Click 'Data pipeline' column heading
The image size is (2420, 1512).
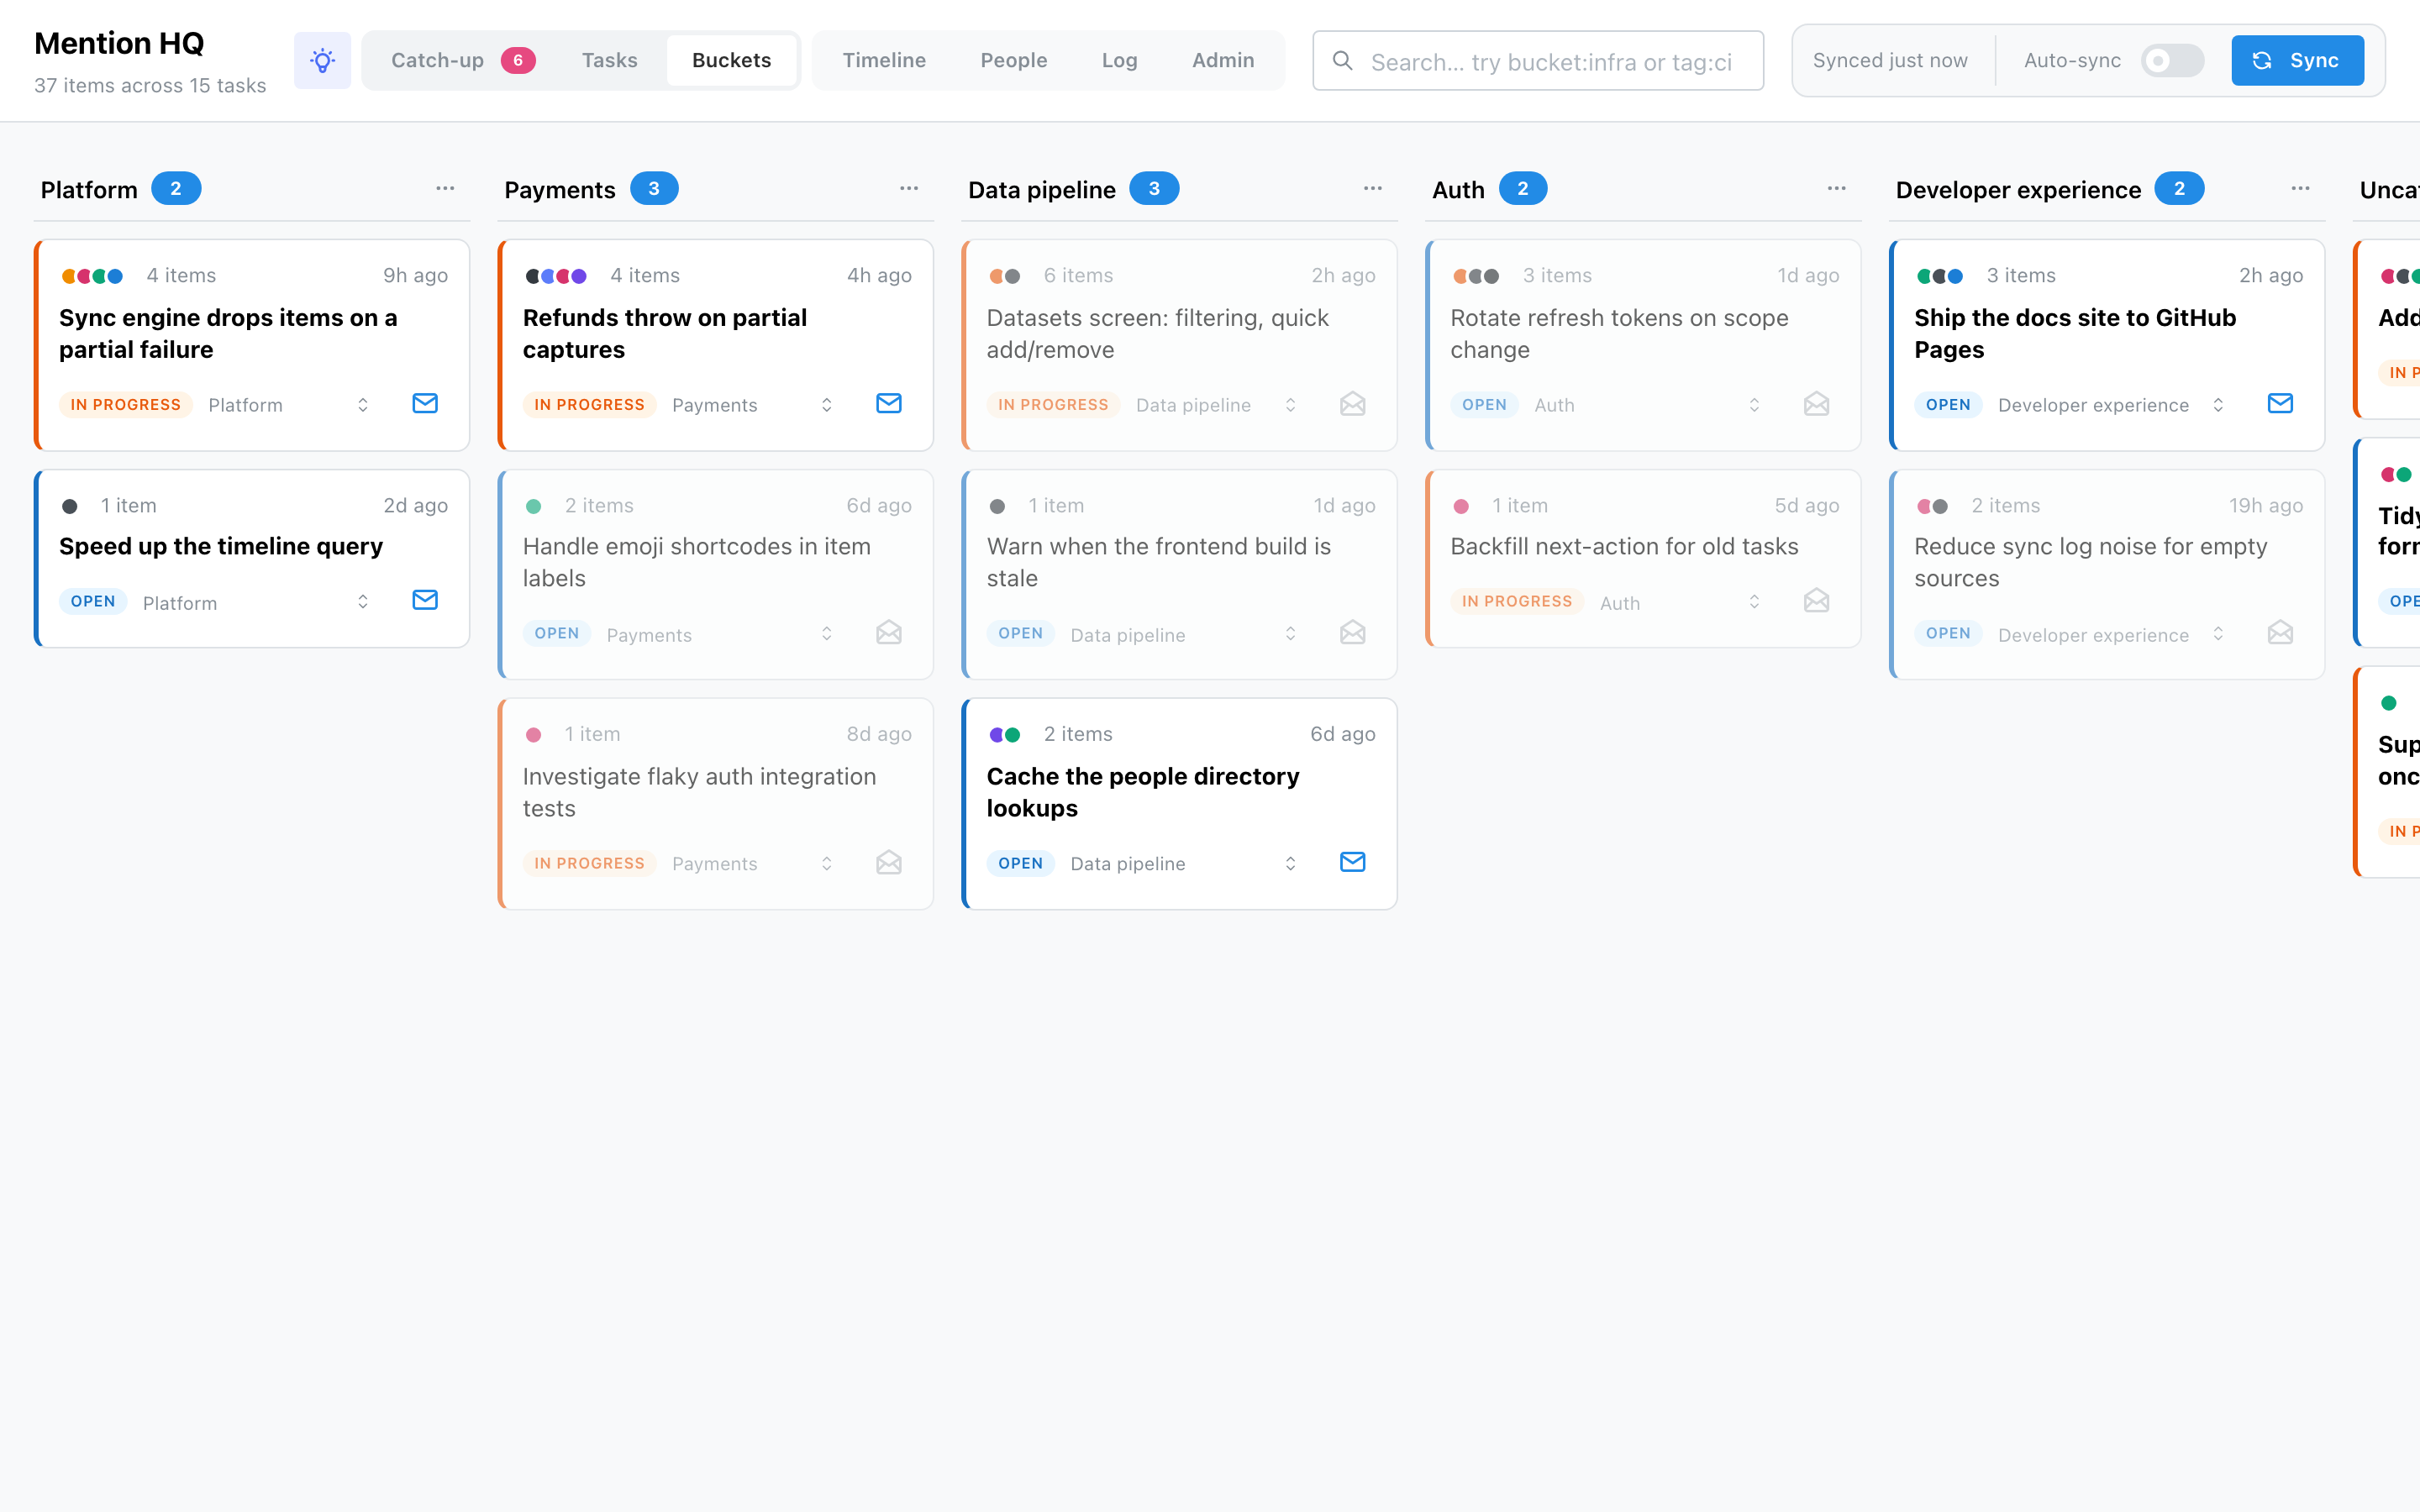pyautogui.click(x=1041, y=189)
